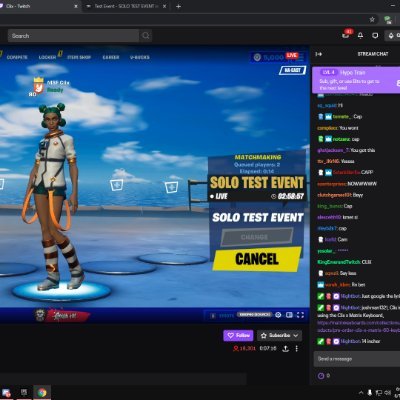Click the share stream upload icon
Screen dimensions: 400x400
(285, 349)
